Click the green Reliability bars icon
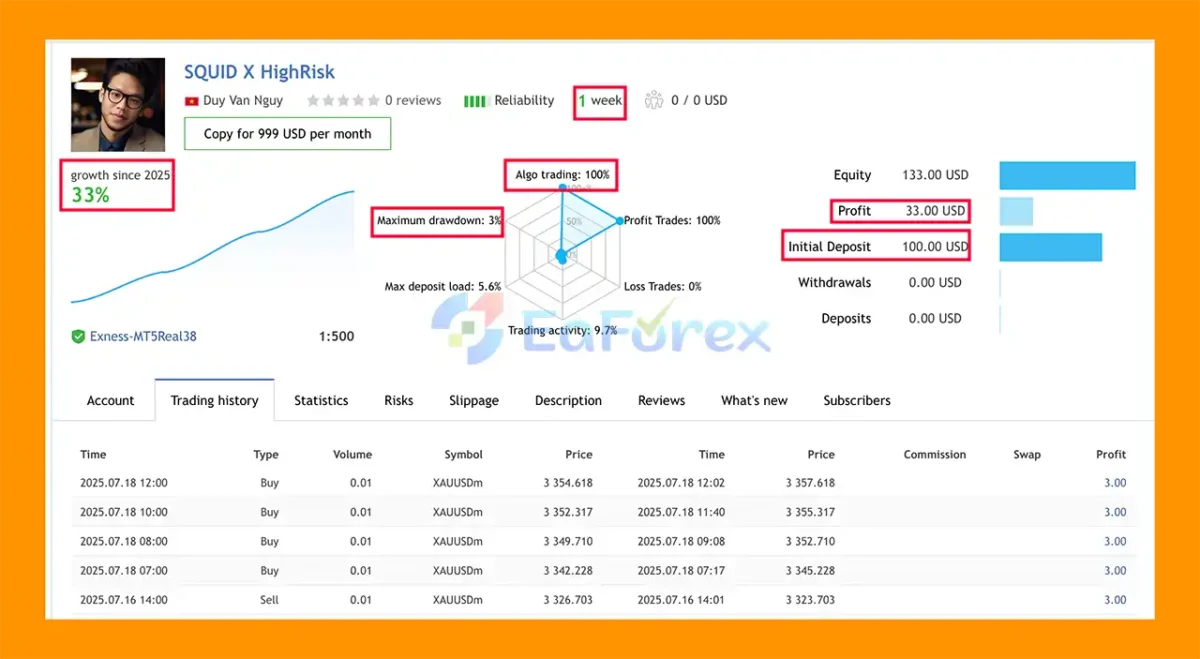Viewport: 1200px width, 659px height. tap(476, 101)
